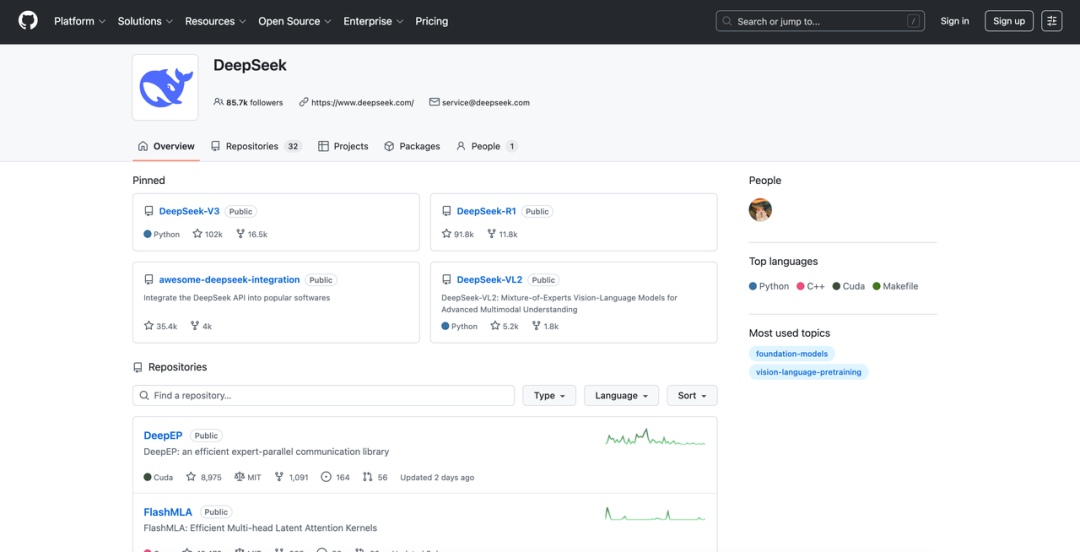
Task: Click the DeepSeek-R1 fork count icon
Action: (492, 234)
